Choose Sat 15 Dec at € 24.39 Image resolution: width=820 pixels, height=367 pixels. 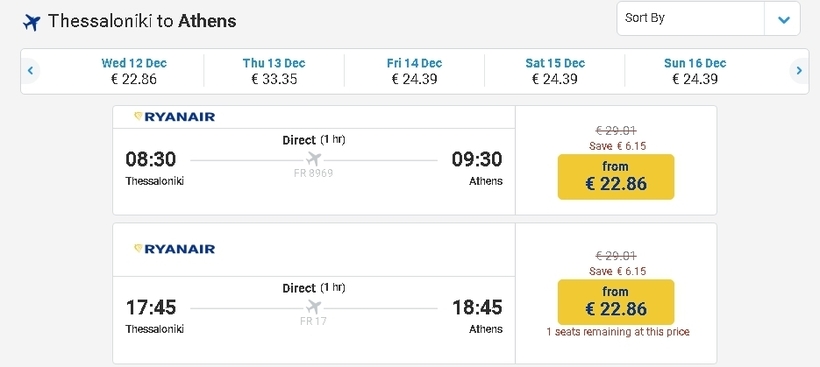tap(555, 71)
